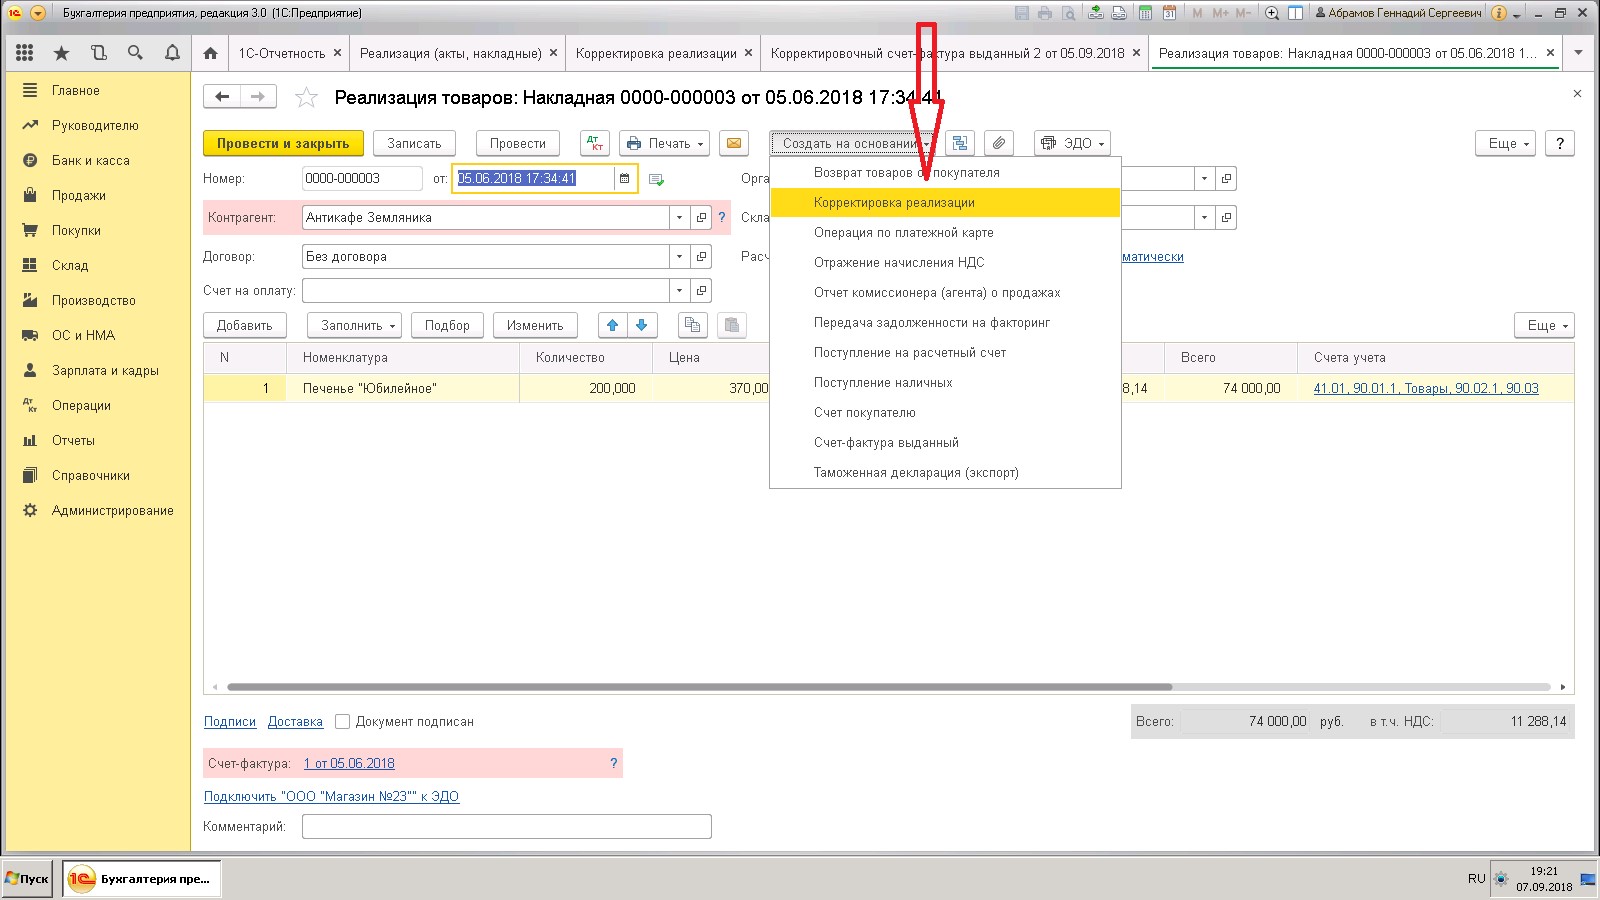Open the favorites star in top panel

pyautogui.click(x=61, y=53)
